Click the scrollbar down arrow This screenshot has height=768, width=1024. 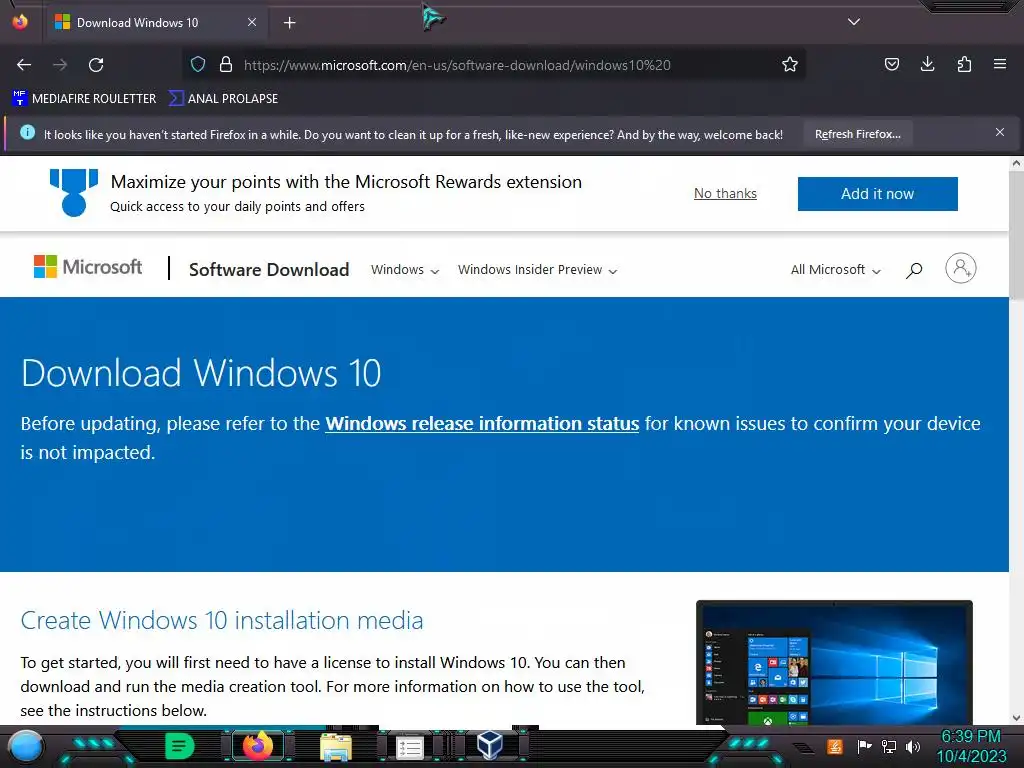(1016, 718)
